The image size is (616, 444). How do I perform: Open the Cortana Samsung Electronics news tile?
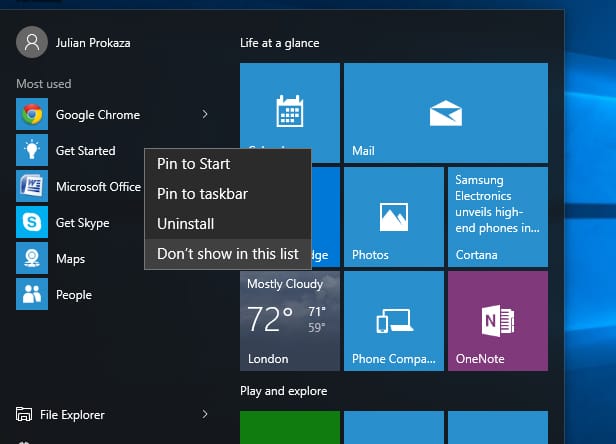tap(498, 217)
